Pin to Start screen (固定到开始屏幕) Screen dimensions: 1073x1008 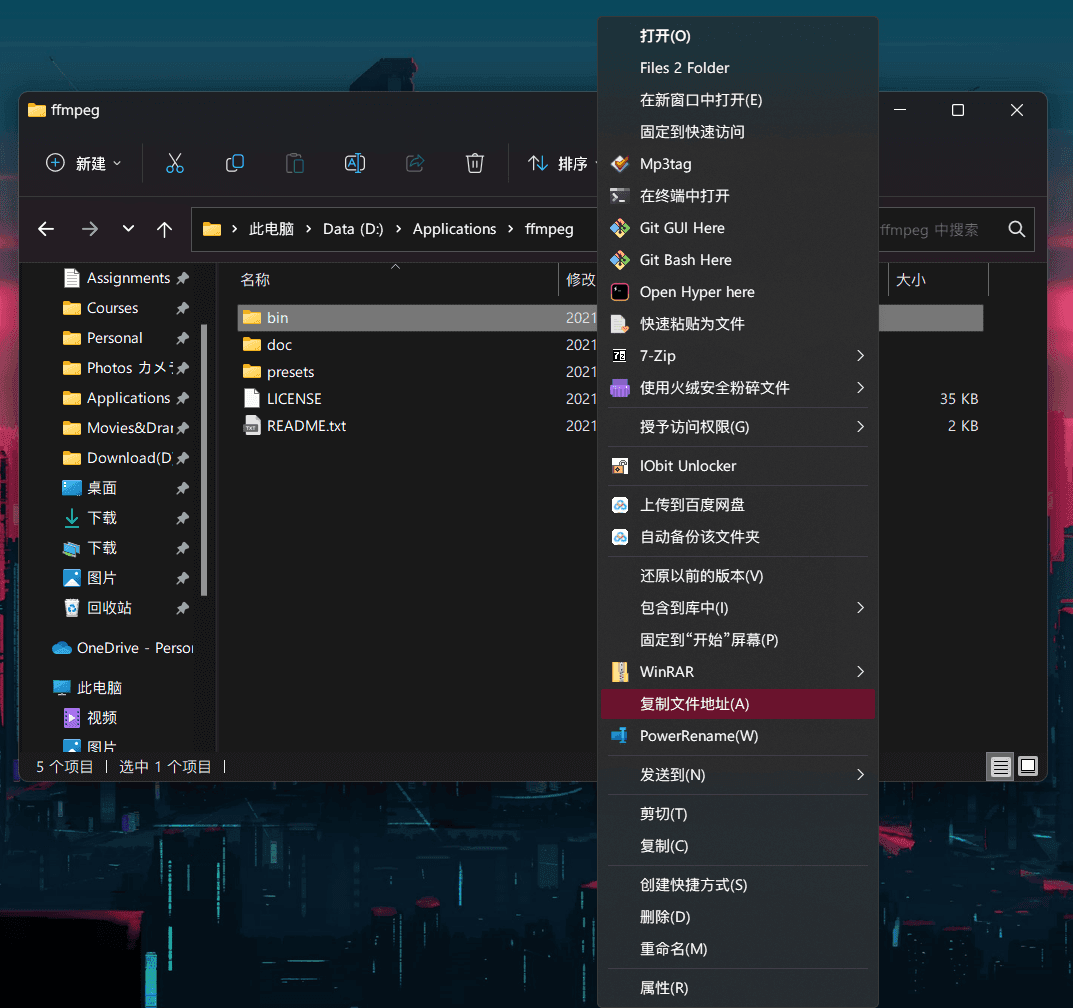point(738,640)
